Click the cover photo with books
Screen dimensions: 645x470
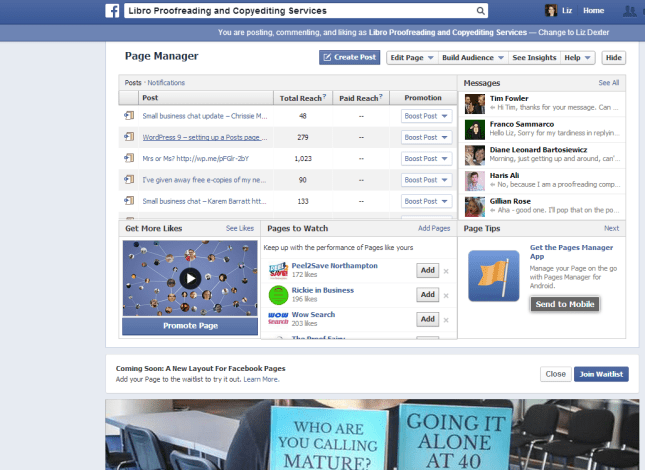[x=372, y=434]
